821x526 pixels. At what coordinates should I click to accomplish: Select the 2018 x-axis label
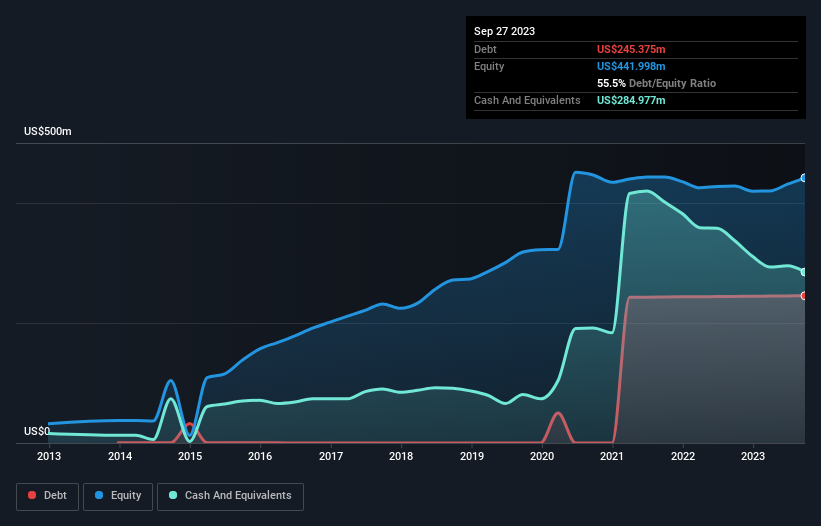(401, 456)
